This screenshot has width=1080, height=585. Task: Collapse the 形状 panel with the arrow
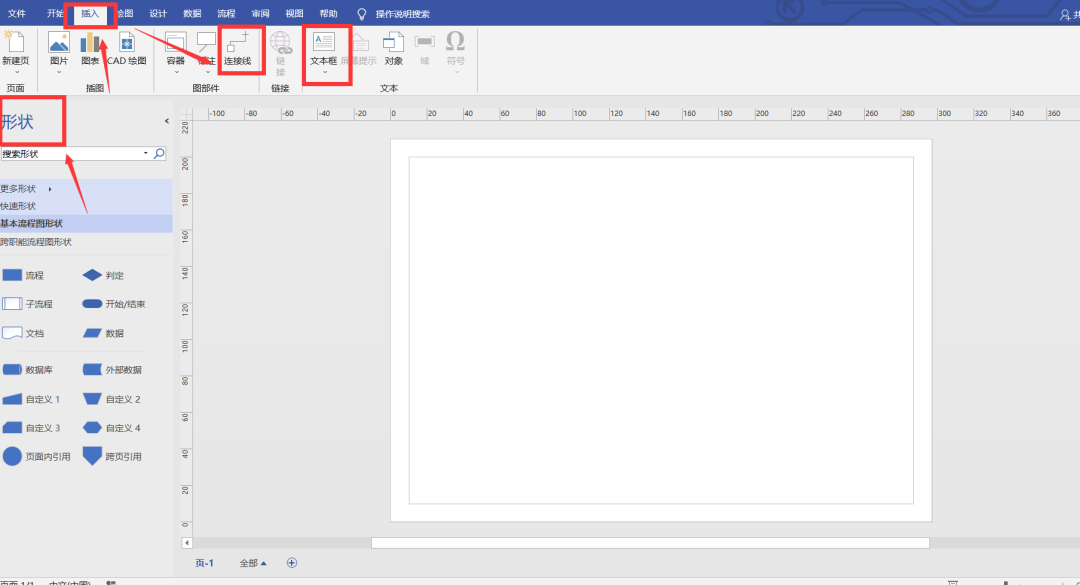tap(166, 121)
